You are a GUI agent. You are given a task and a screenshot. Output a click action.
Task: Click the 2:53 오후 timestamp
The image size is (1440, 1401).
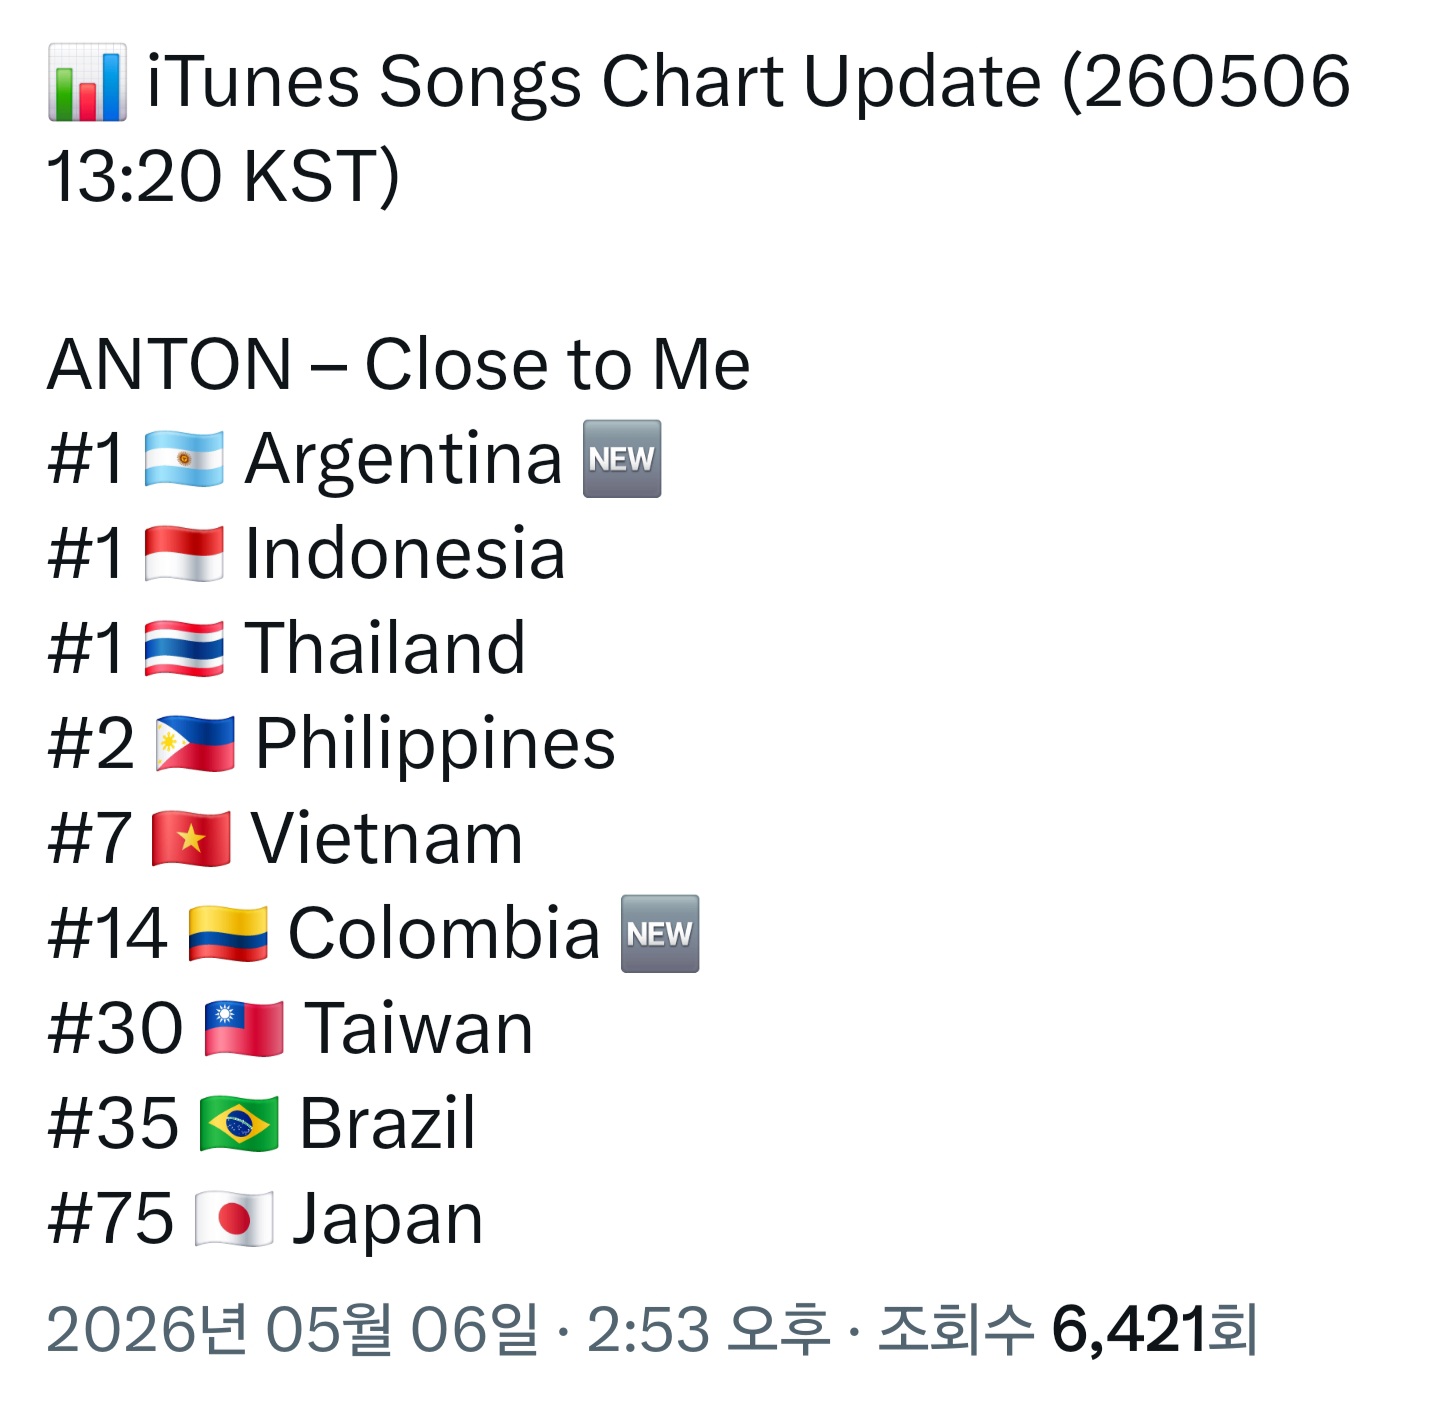pyautogui.click(x=708, y=1330)
